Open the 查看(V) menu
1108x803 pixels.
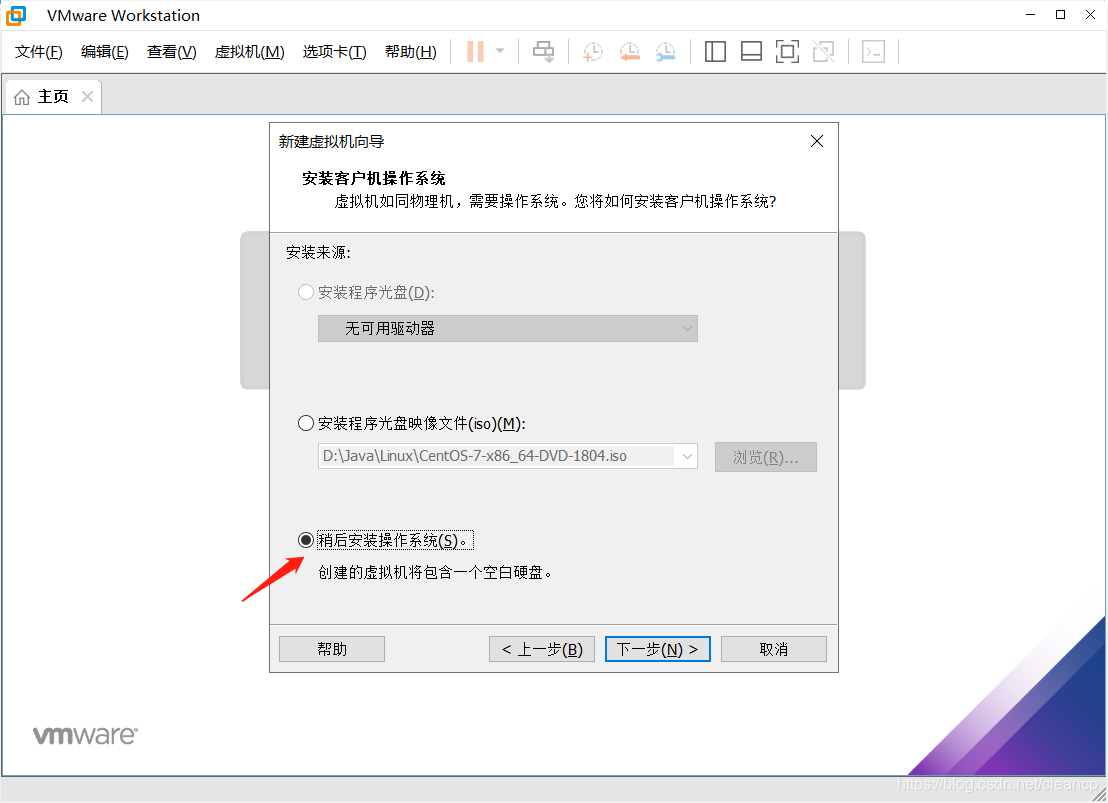pyautogui.click(x=172, y=52)
